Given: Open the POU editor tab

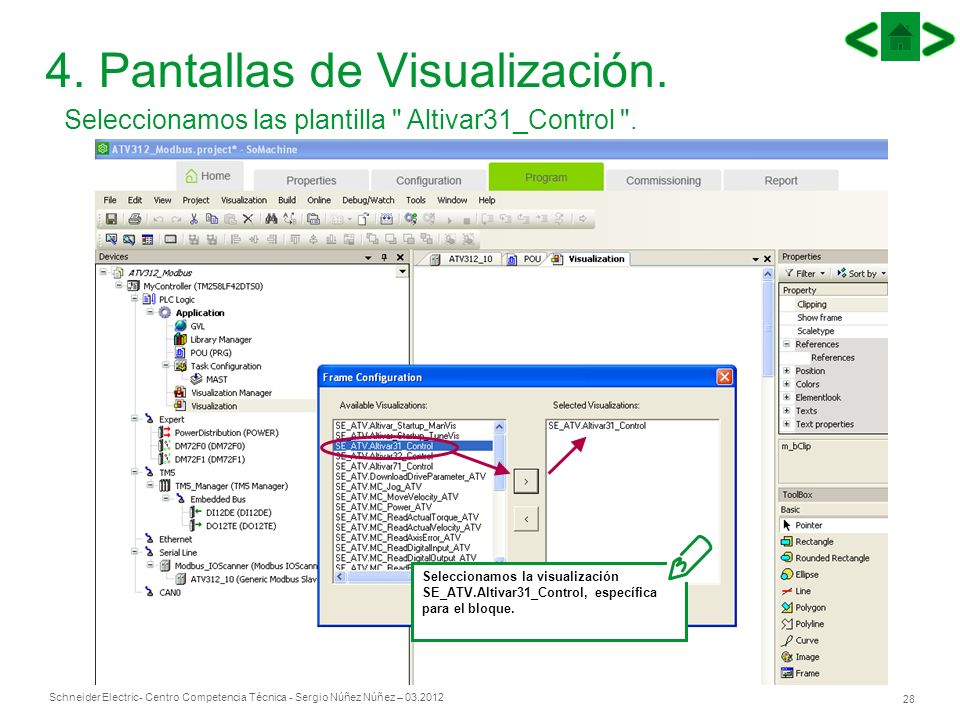Looking at the screenshot, I should 525,260.
